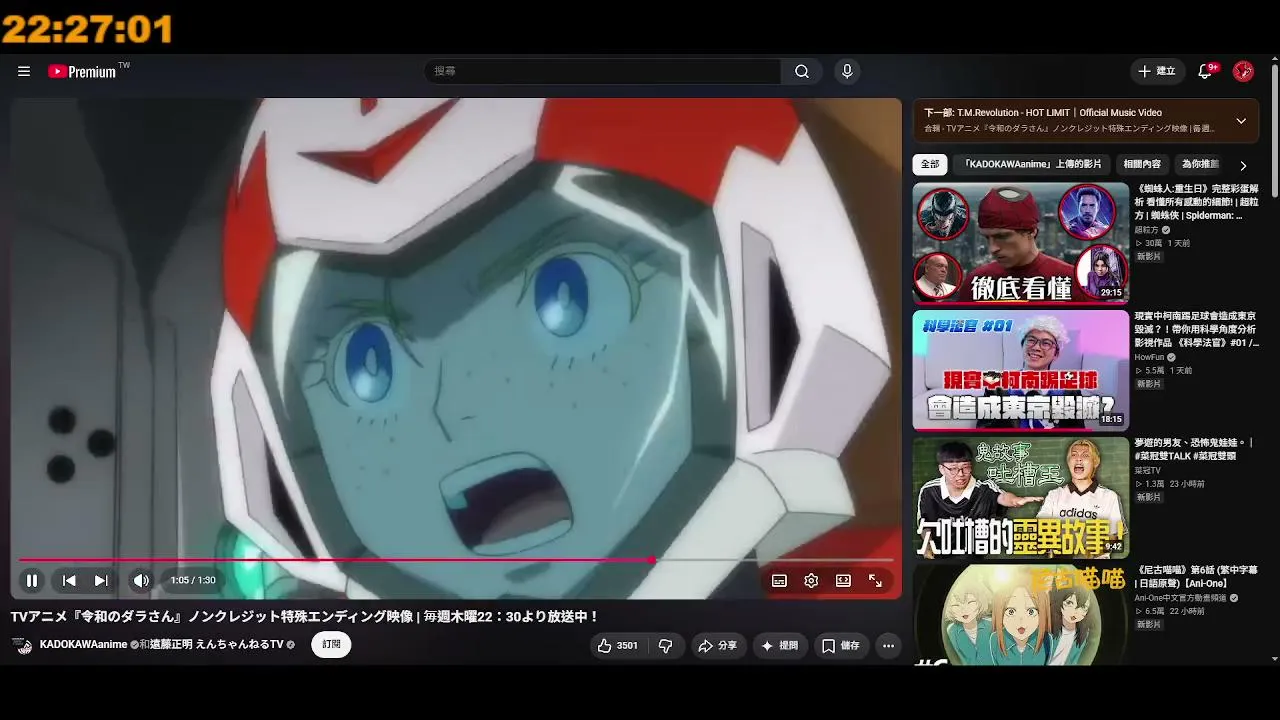Image resolution: width=1280 pixels, height=720 pixels.
Task: Start voice search with the microphone
Action: 847,72
